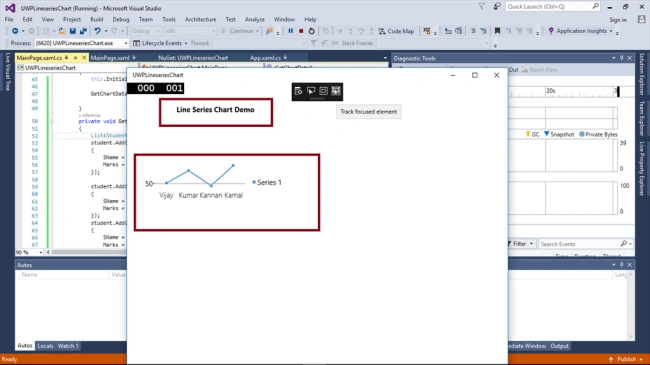650x365 pixels.
Task: Click the Quick Launch search magnifier
Action: pyautogui.click(x=595, y=6)
